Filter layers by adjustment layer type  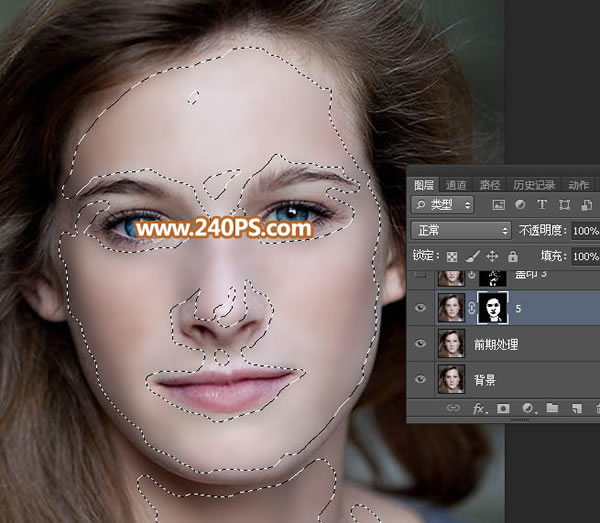(x=520, y=205)
